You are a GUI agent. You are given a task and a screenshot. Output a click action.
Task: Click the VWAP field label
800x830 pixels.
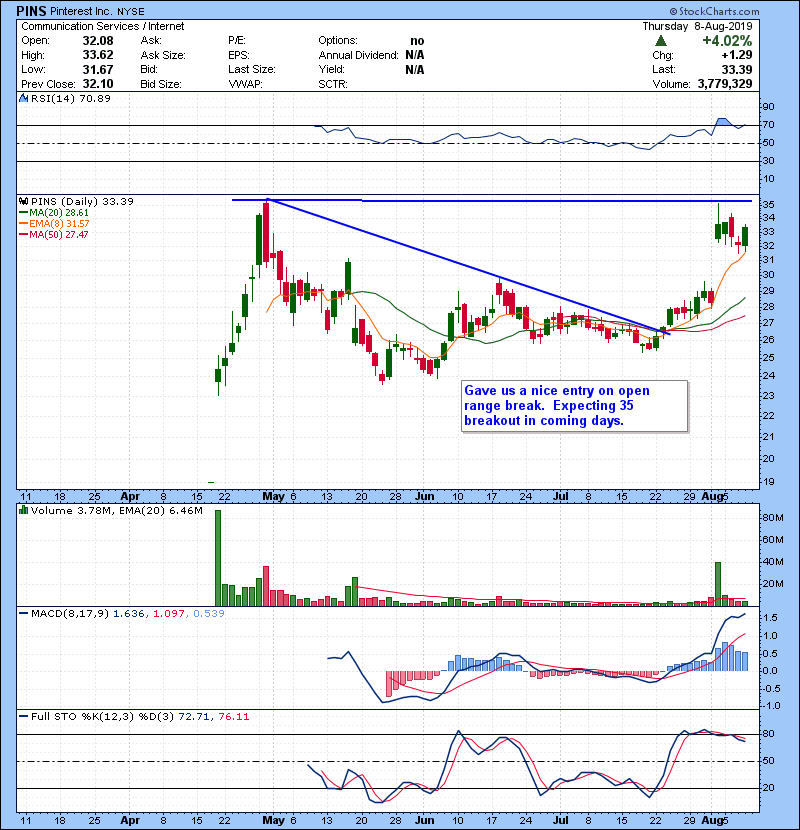pos(245,84)
